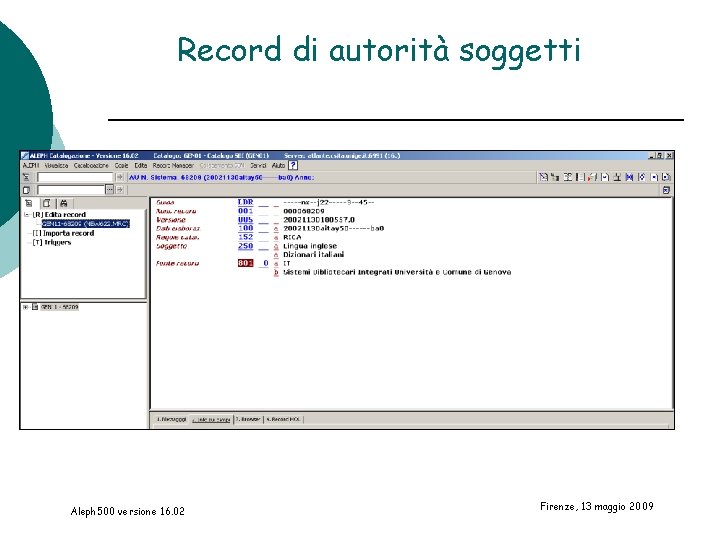Select the document tab icon in left pane
Screen dimensions: 720x540
point(46,203)
